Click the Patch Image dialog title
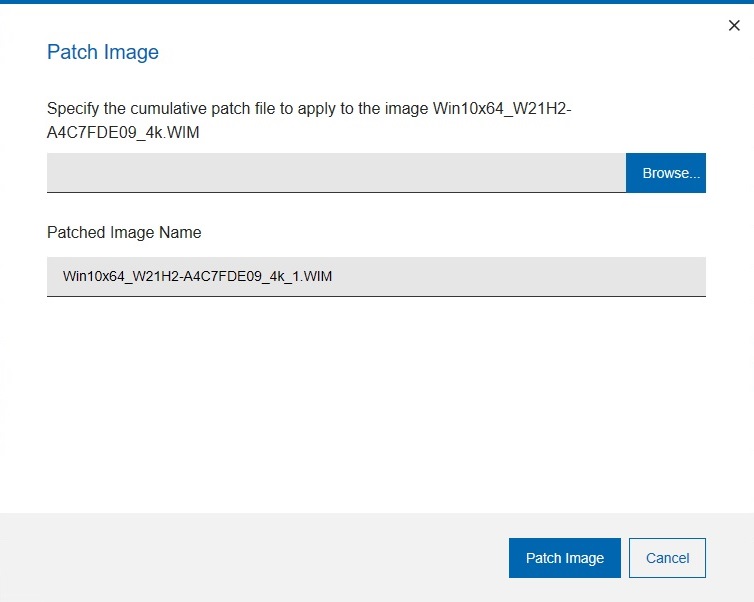Screen dimensions: 754x602 [103, 52]
